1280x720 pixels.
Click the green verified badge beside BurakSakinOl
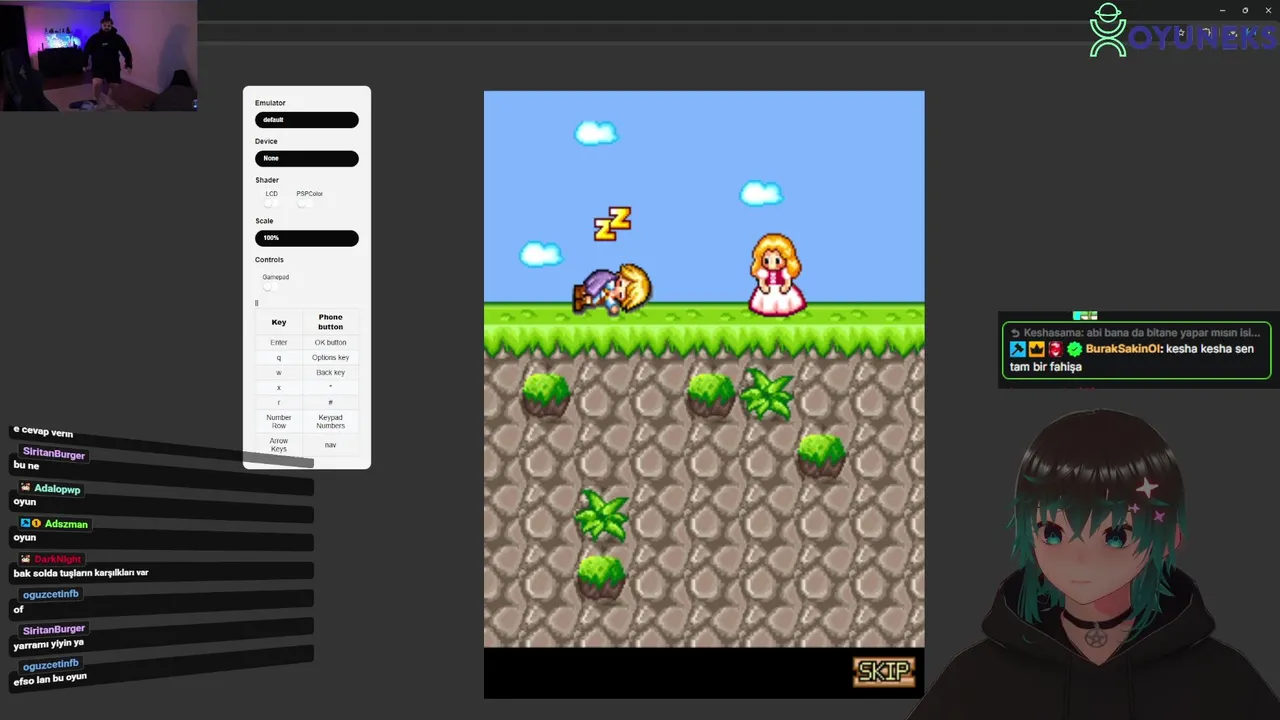click(x=1074, y=349)
